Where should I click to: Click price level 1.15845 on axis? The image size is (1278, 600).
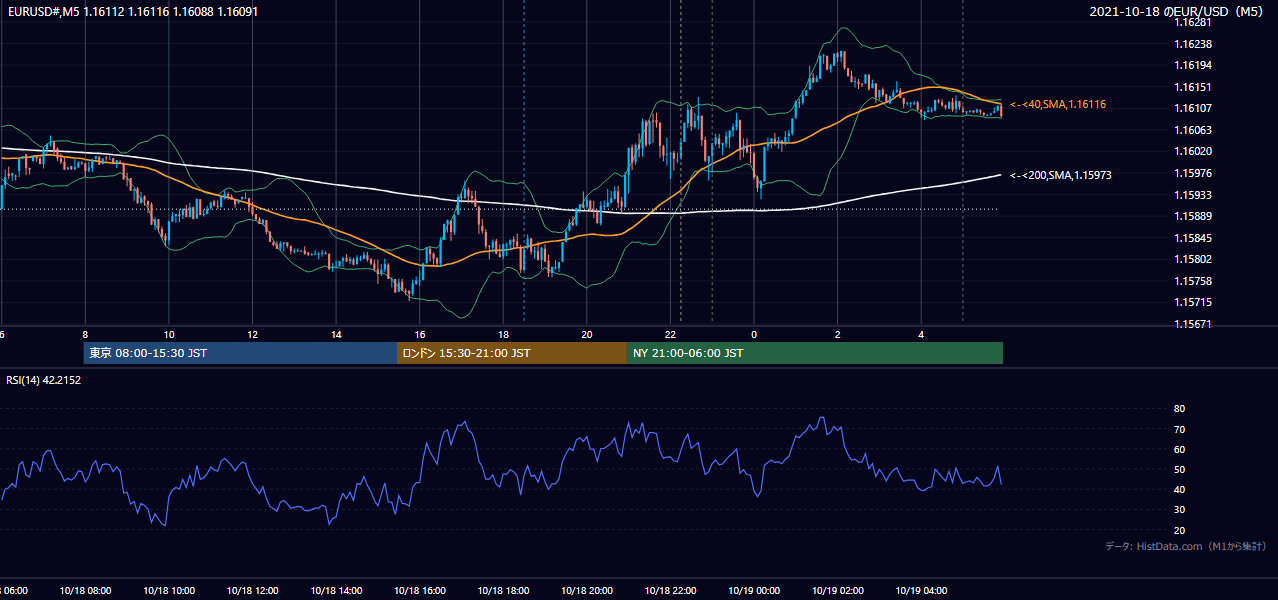tap(1194, 238)
